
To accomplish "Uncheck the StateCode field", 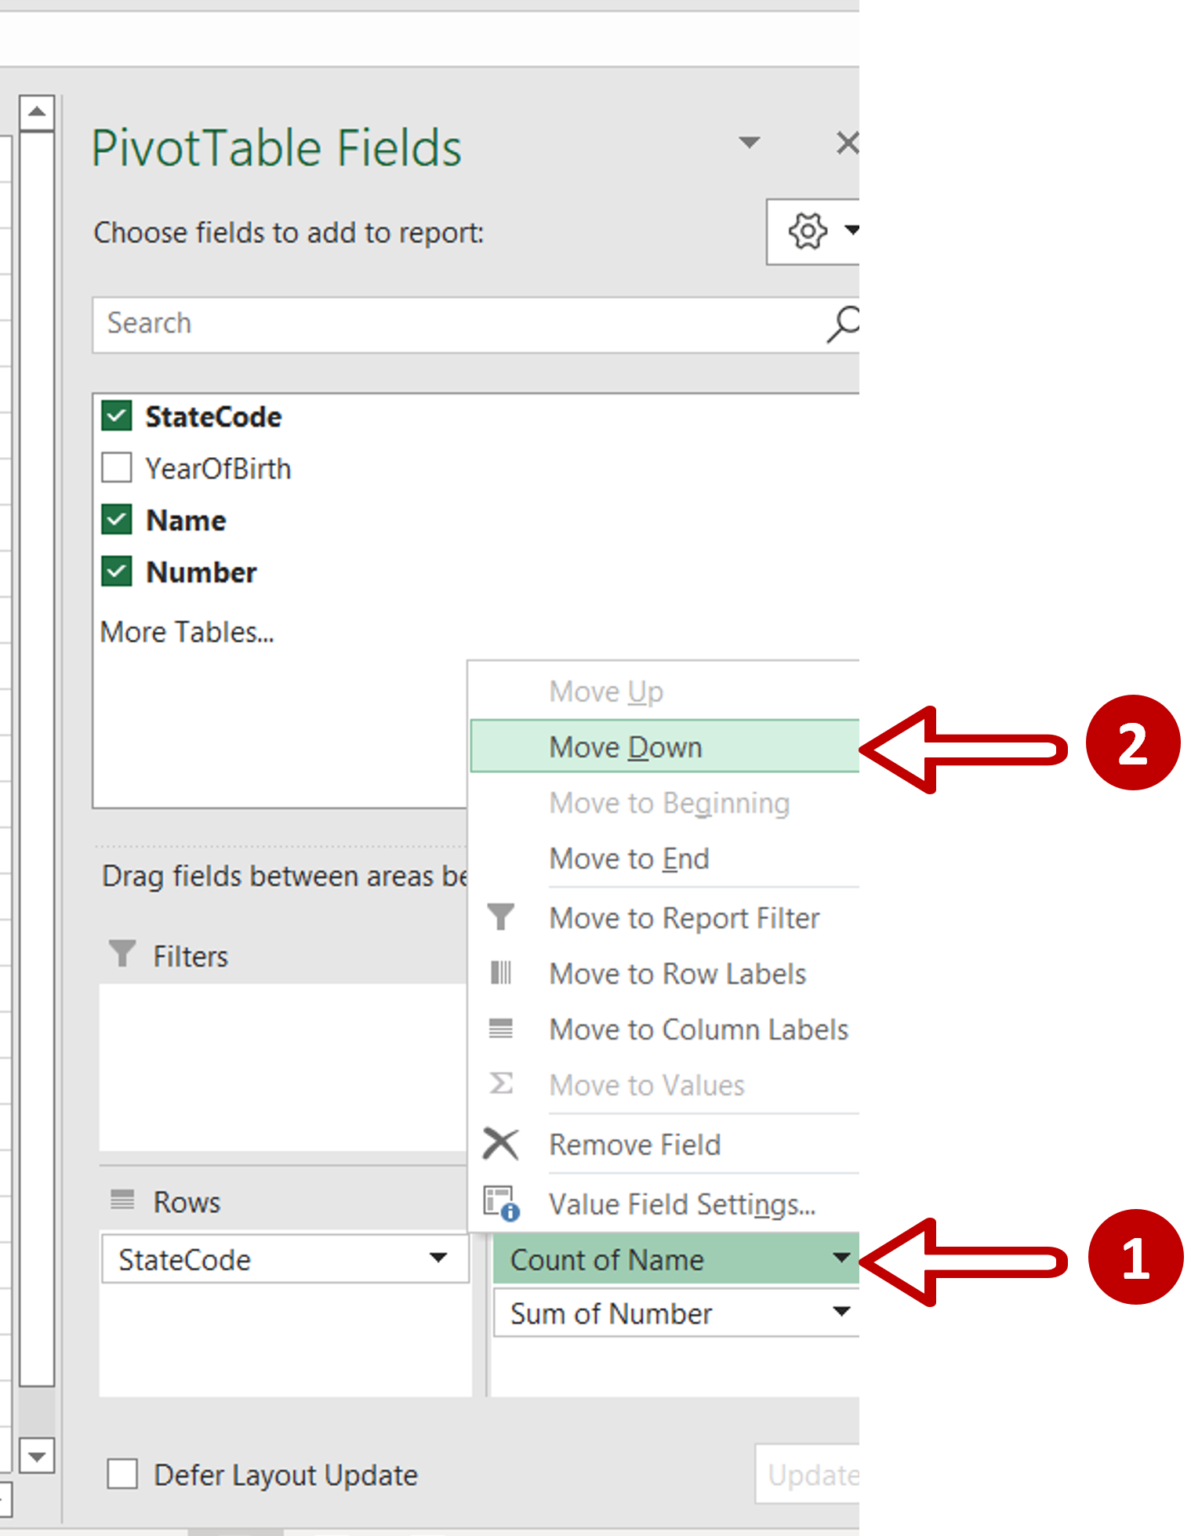I will pos(115,416).
